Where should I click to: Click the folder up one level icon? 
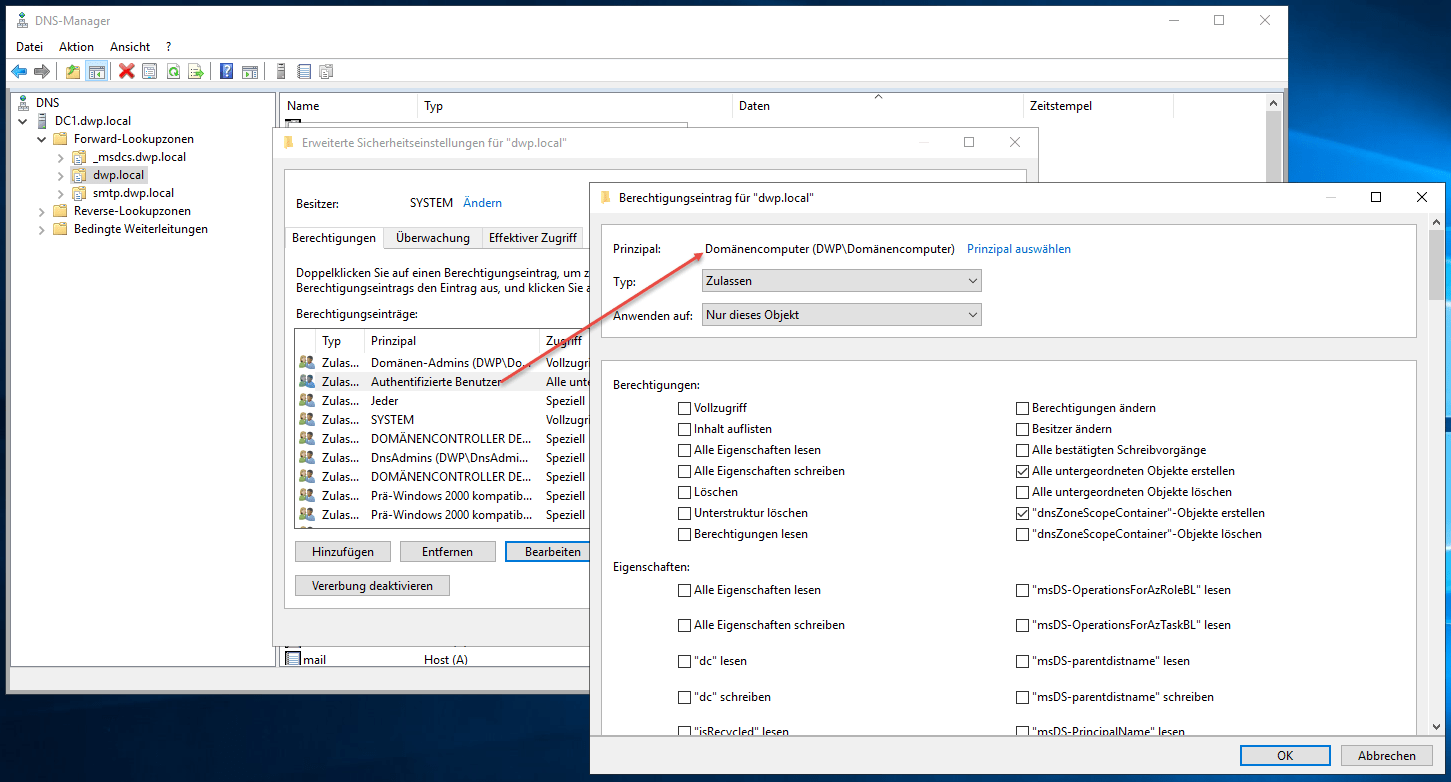tap(73, 71)
